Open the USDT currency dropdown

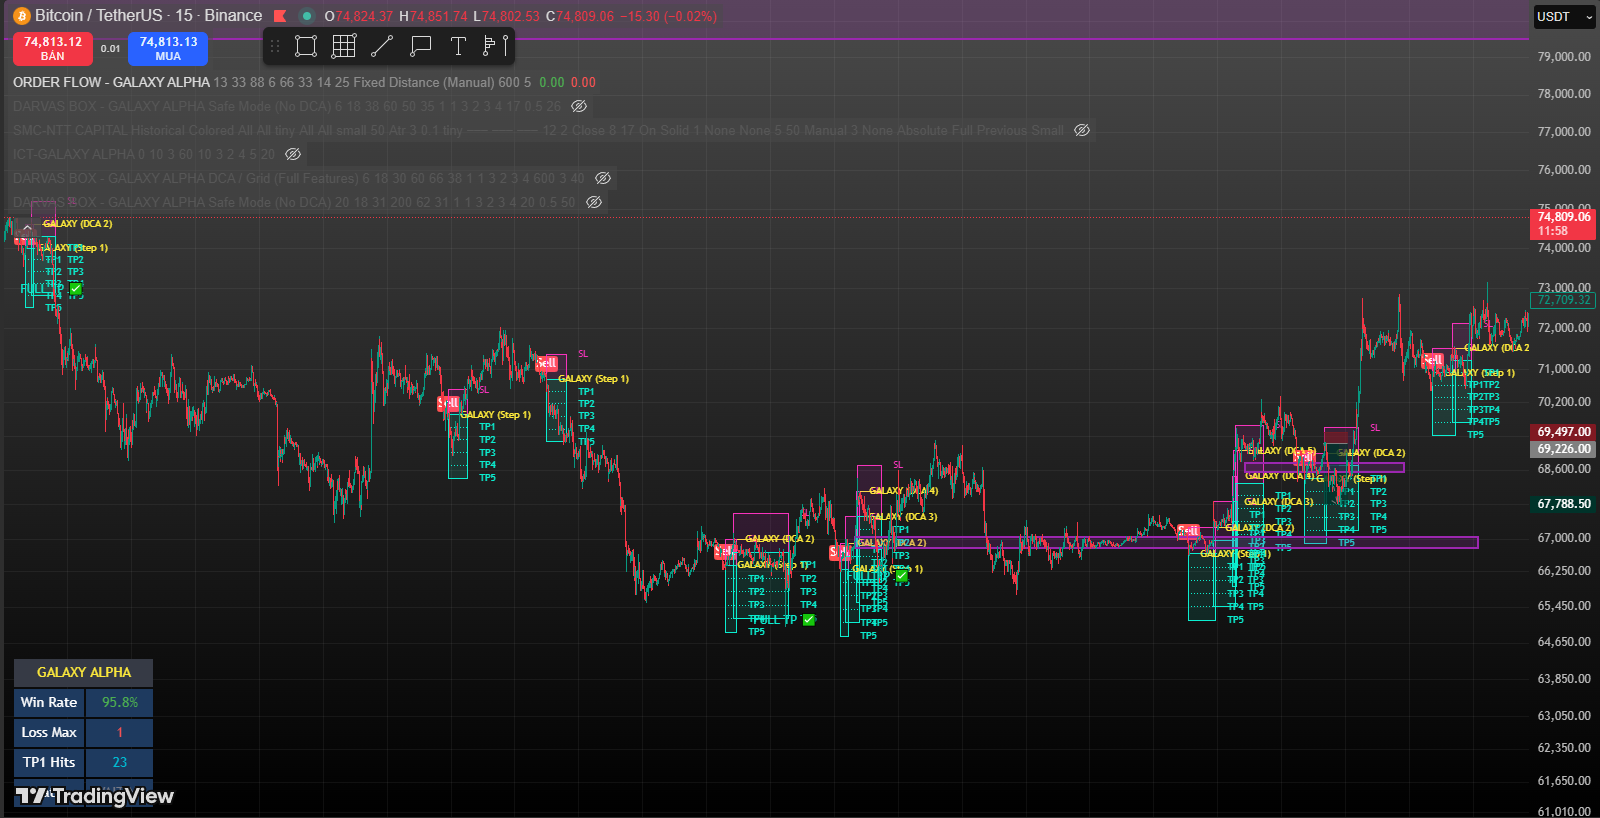[x=1565, y=17]
